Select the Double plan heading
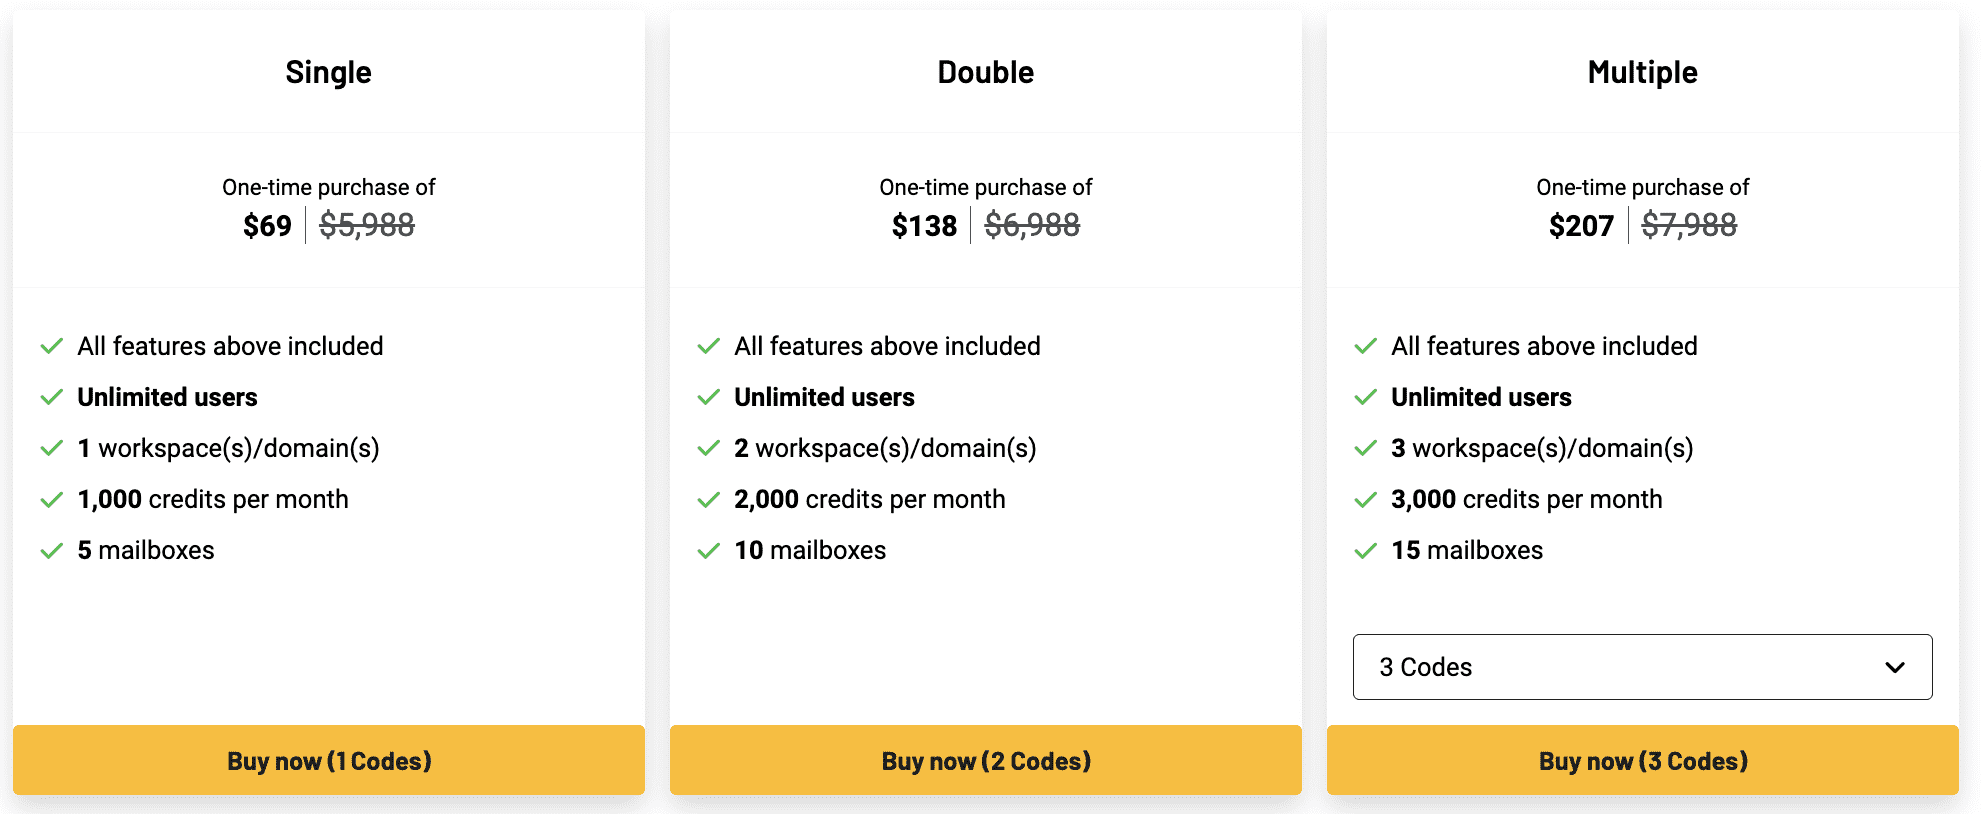The height and width of the screenshot is (814, 1982). coord(985,72)
